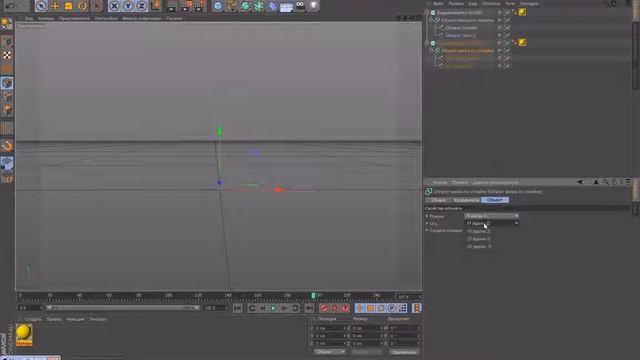Toggle the Y axis lock
The height and width of the screenshot is (360, 640).
tap(128, 6)
